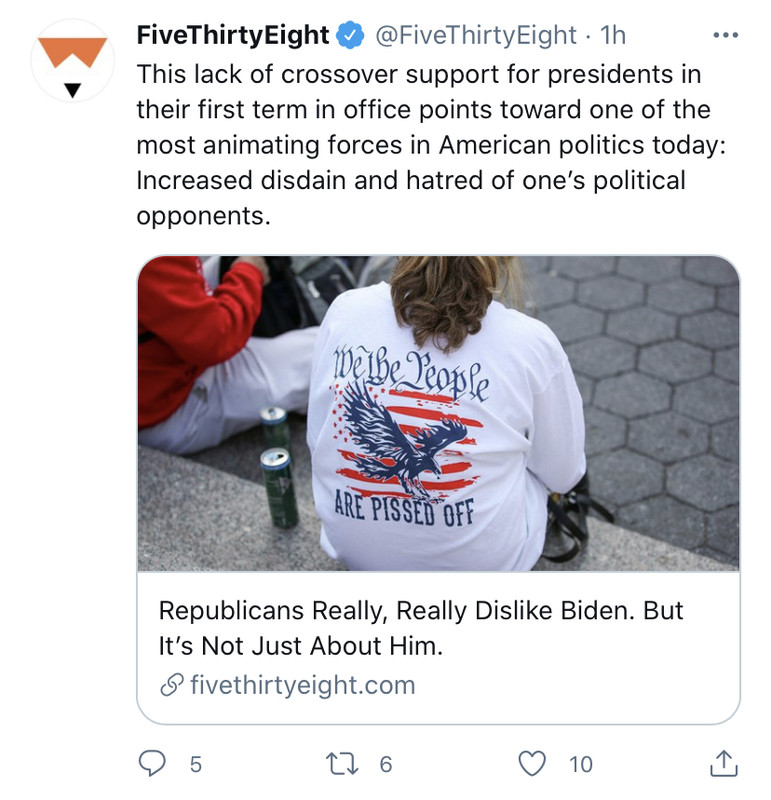Screen dimensions: 771x800
Task: Open the three-dot more options menu
Action: tap(724, 36)
